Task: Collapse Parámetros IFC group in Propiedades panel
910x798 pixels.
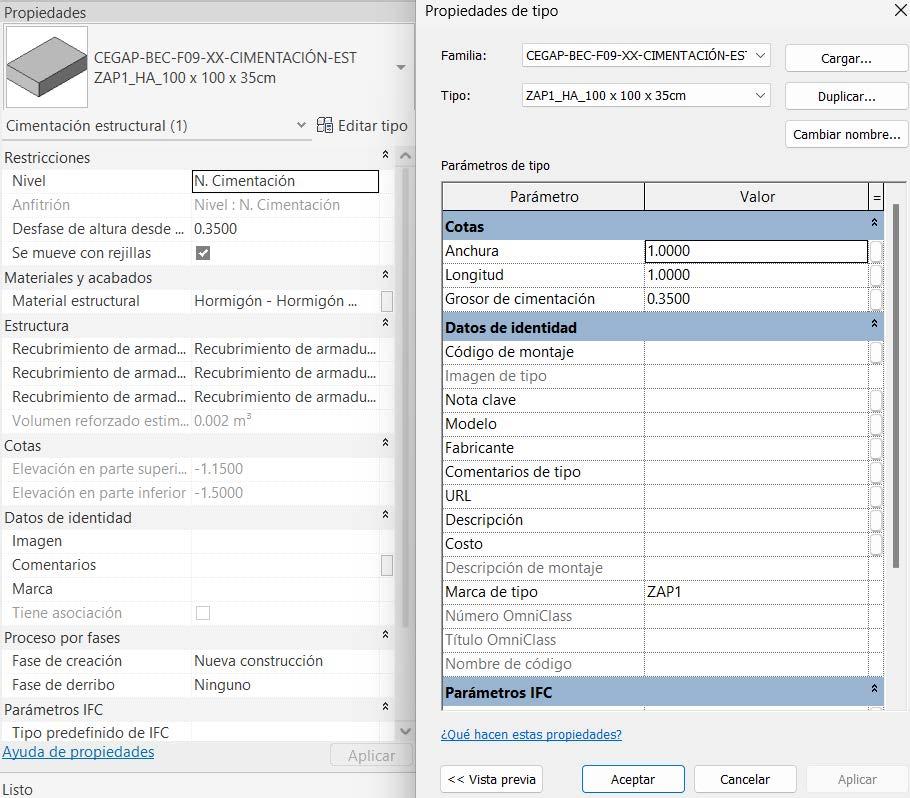Action: click(x=385, y=706)
